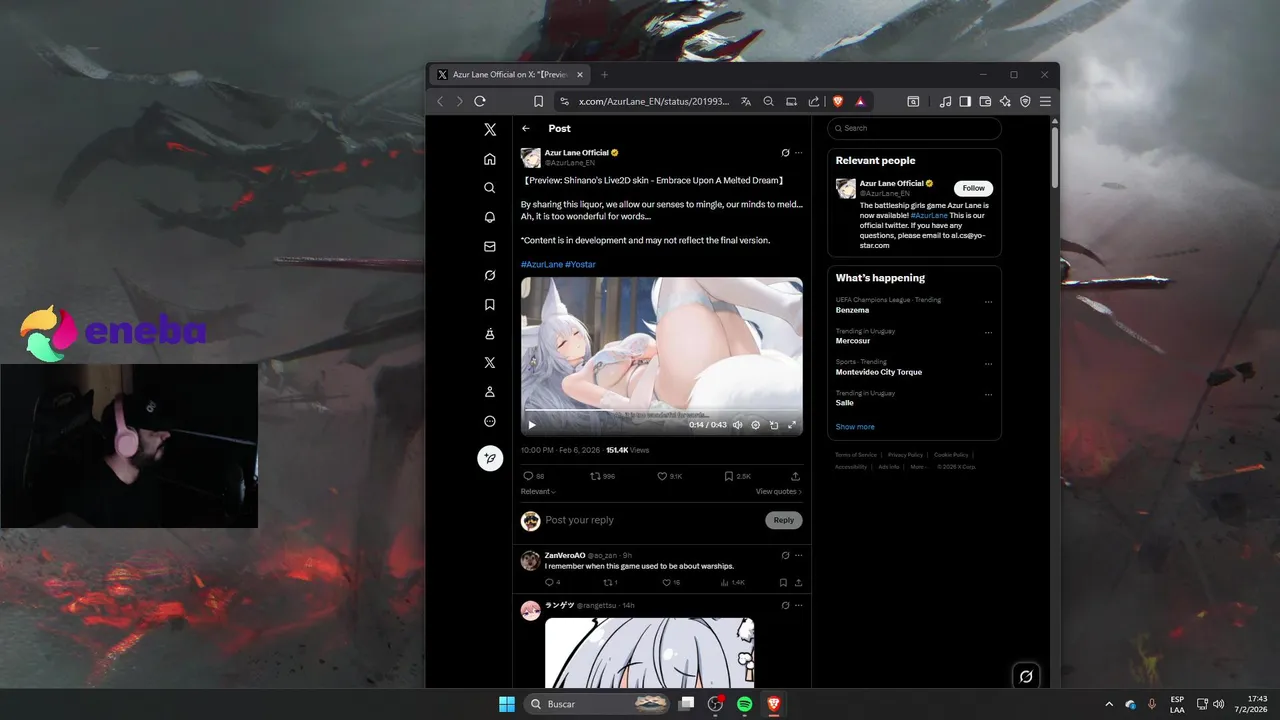
Task: Click the X logo at sidebar top
Action: pos(490,130)
